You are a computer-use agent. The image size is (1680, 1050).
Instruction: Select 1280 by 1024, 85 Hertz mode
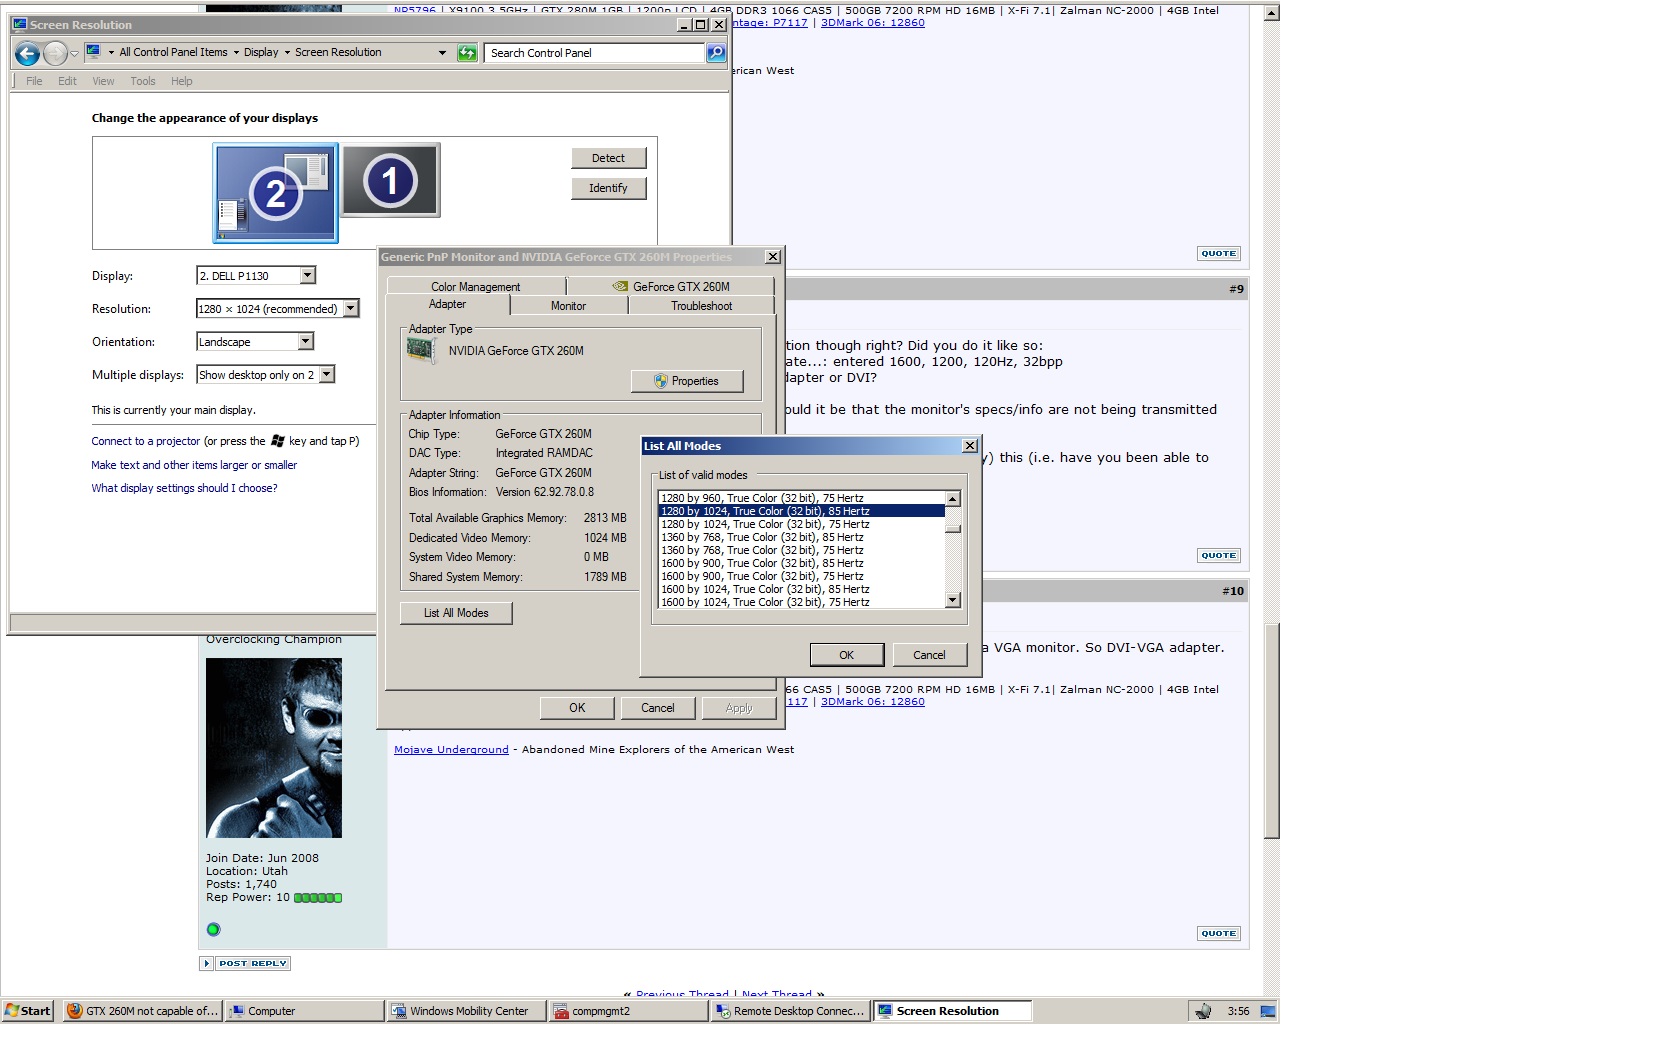801,511
